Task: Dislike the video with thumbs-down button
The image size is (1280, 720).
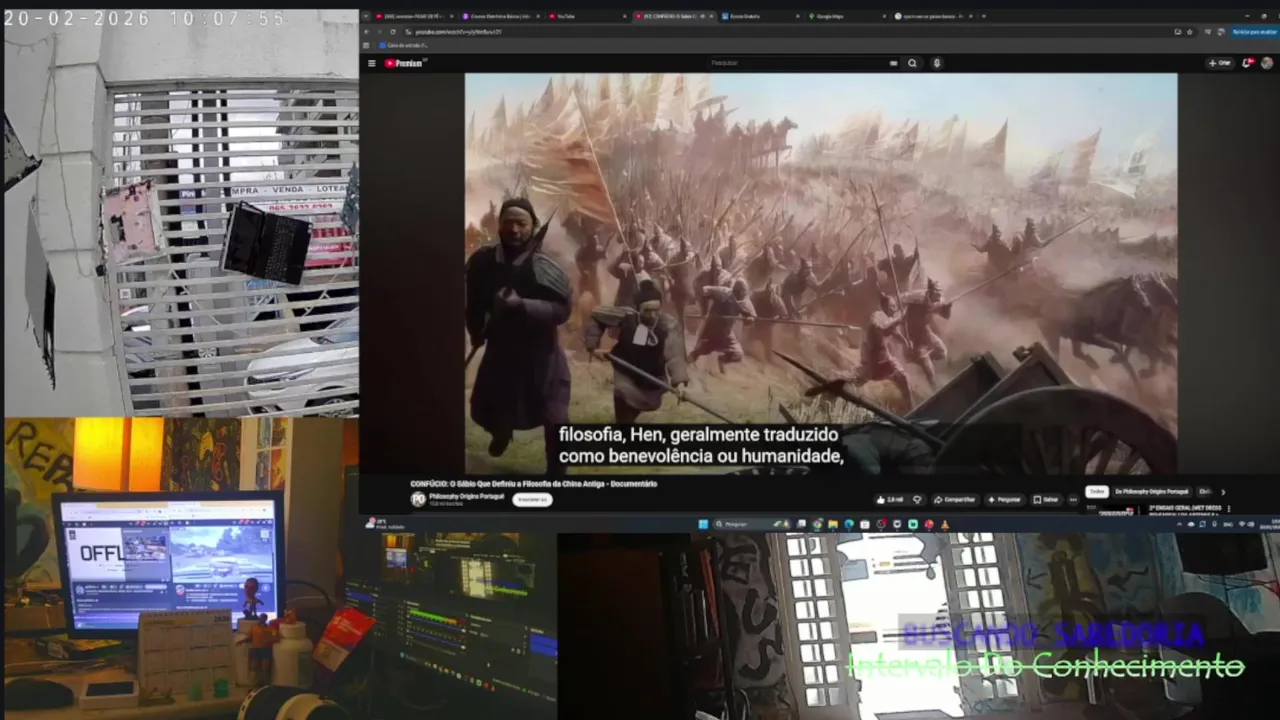Action: click(x=917, y=499)
